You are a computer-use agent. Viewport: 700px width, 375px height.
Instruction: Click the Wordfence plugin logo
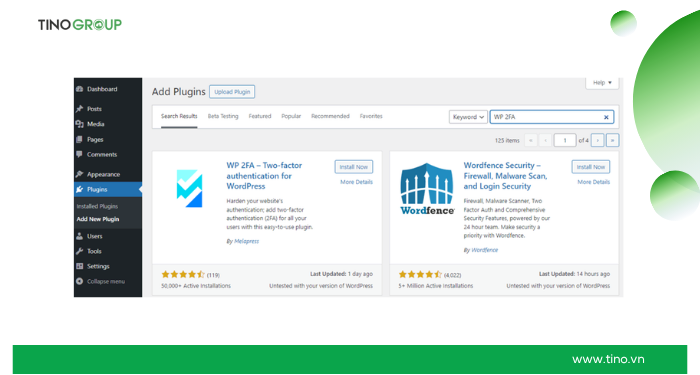pos(427,189)
